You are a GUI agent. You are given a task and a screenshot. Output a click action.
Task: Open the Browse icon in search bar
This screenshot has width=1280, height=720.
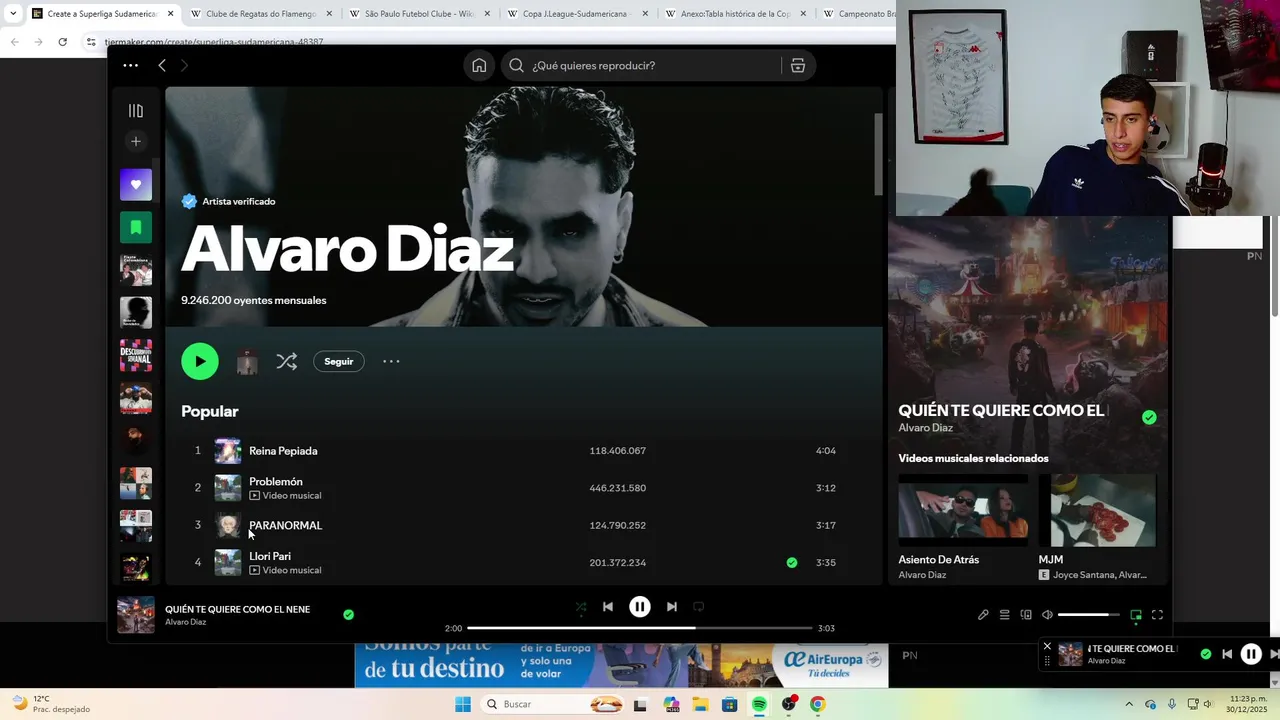tap(798, 65)
